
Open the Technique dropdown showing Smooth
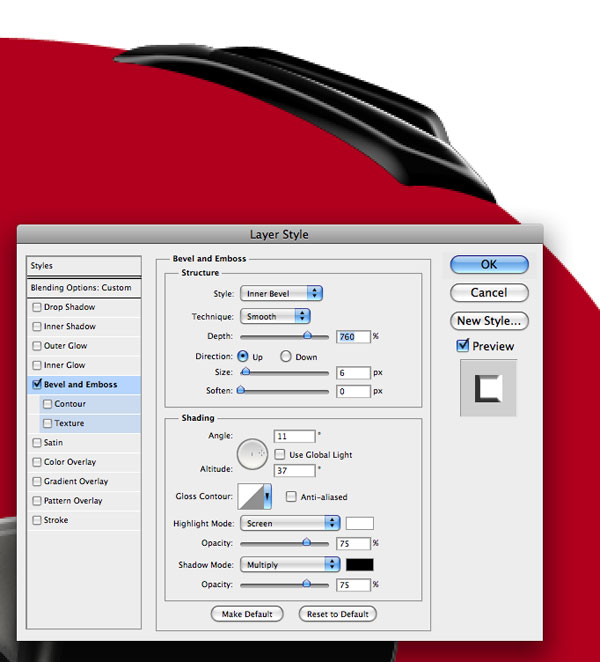(x=275, y=317)
